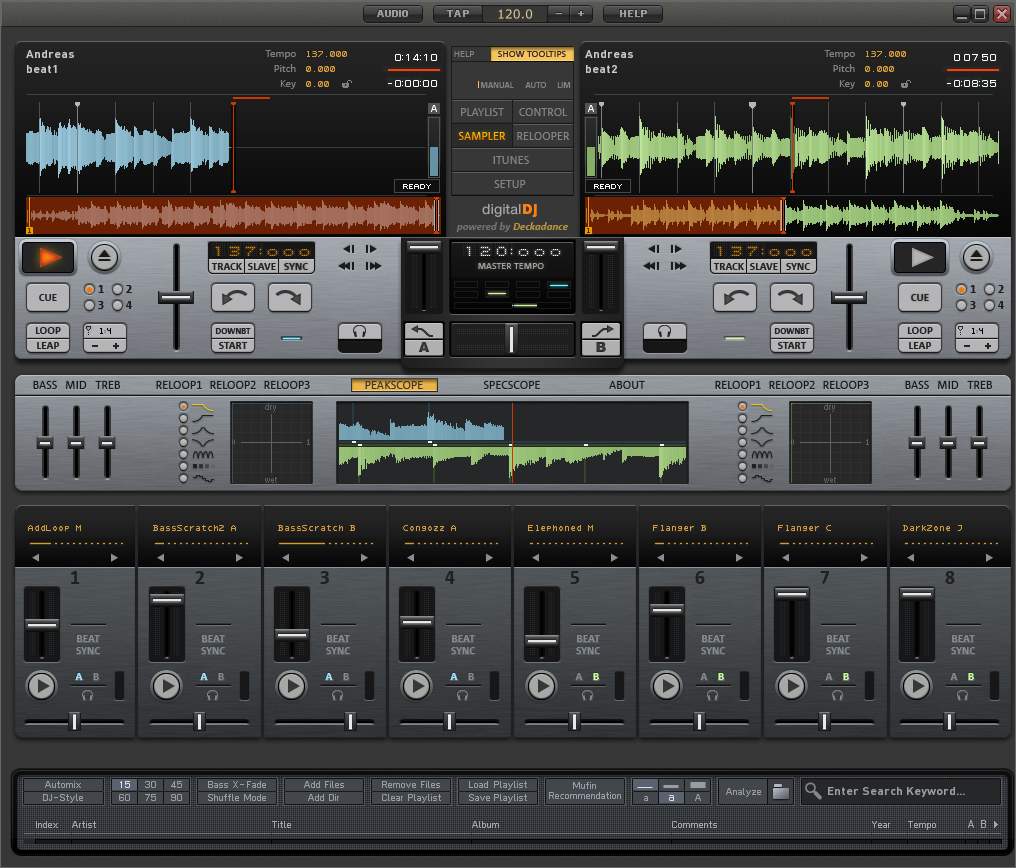This screenshot has height=868, width=1016.
Task: Increase the master tempo with plus button
Action: 581,14
